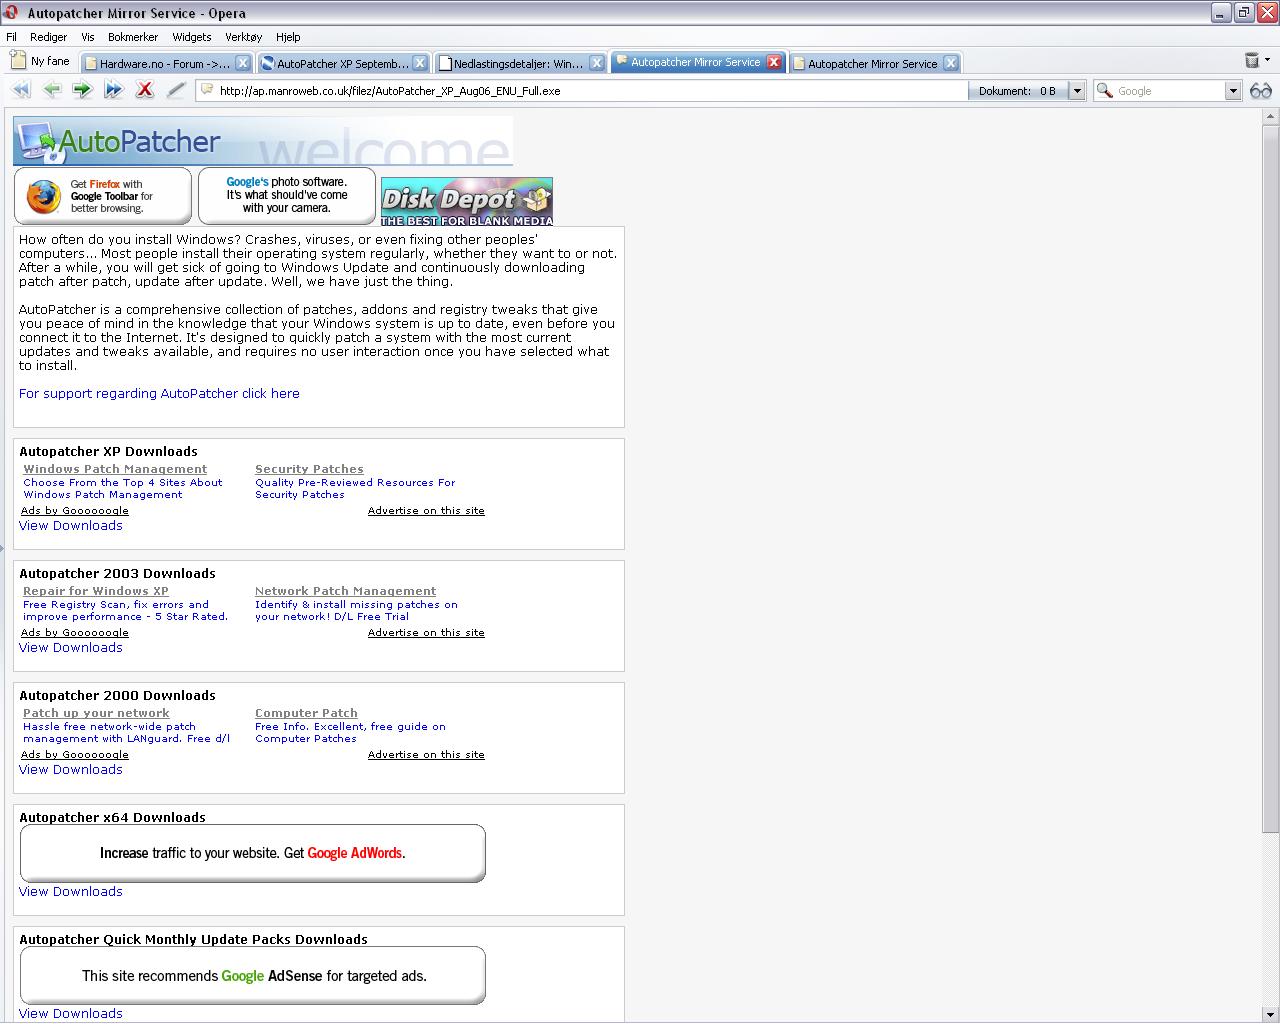Go forward with the green right arrow
The width and height of the screenshot is (1280, 1024).
coord(83,90)
